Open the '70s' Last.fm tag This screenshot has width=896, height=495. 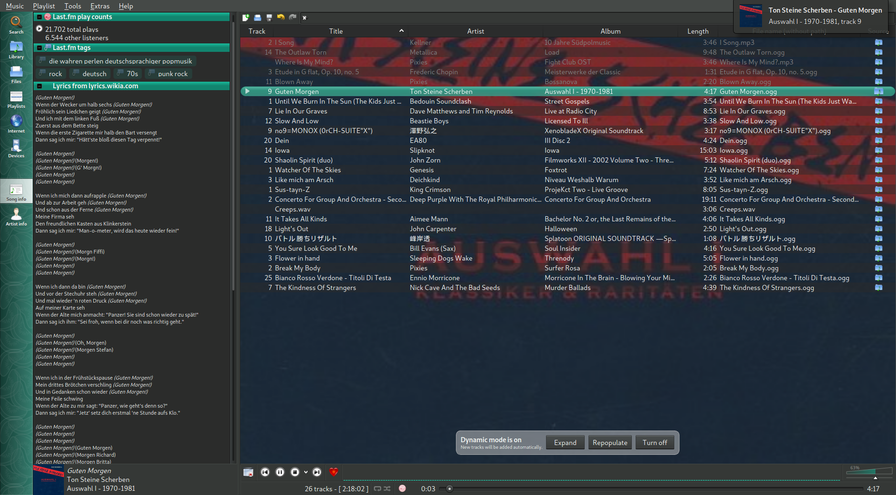127,74
